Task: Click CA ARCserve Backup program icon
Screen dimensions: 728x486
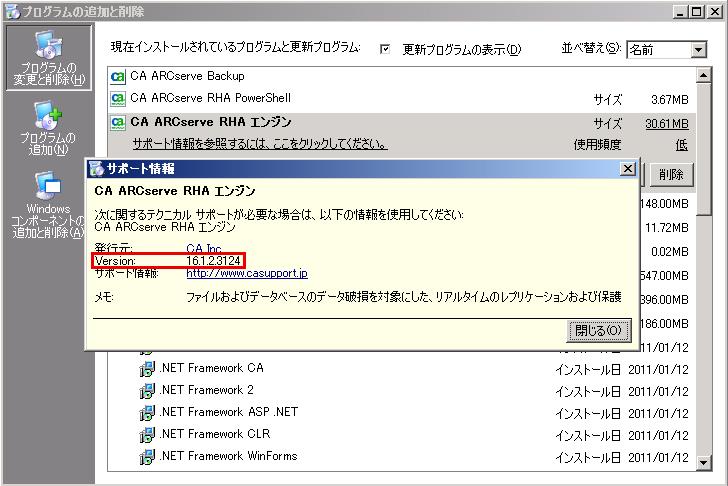Action: click(118, 76)
